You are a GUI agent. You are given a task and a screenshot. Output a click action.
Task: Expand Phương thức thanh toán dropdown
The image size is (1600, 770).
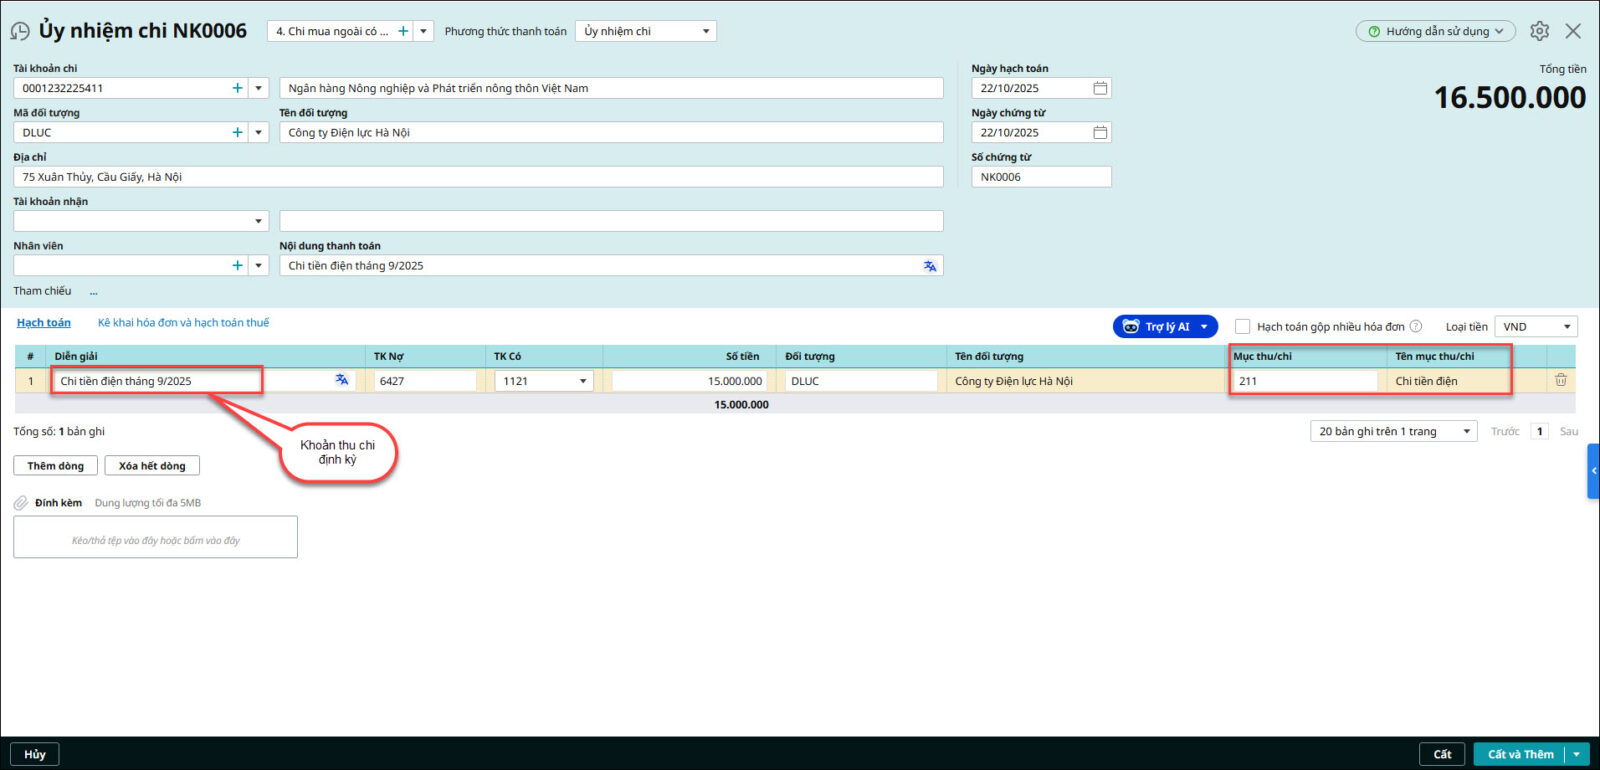[x=706, y=31]
